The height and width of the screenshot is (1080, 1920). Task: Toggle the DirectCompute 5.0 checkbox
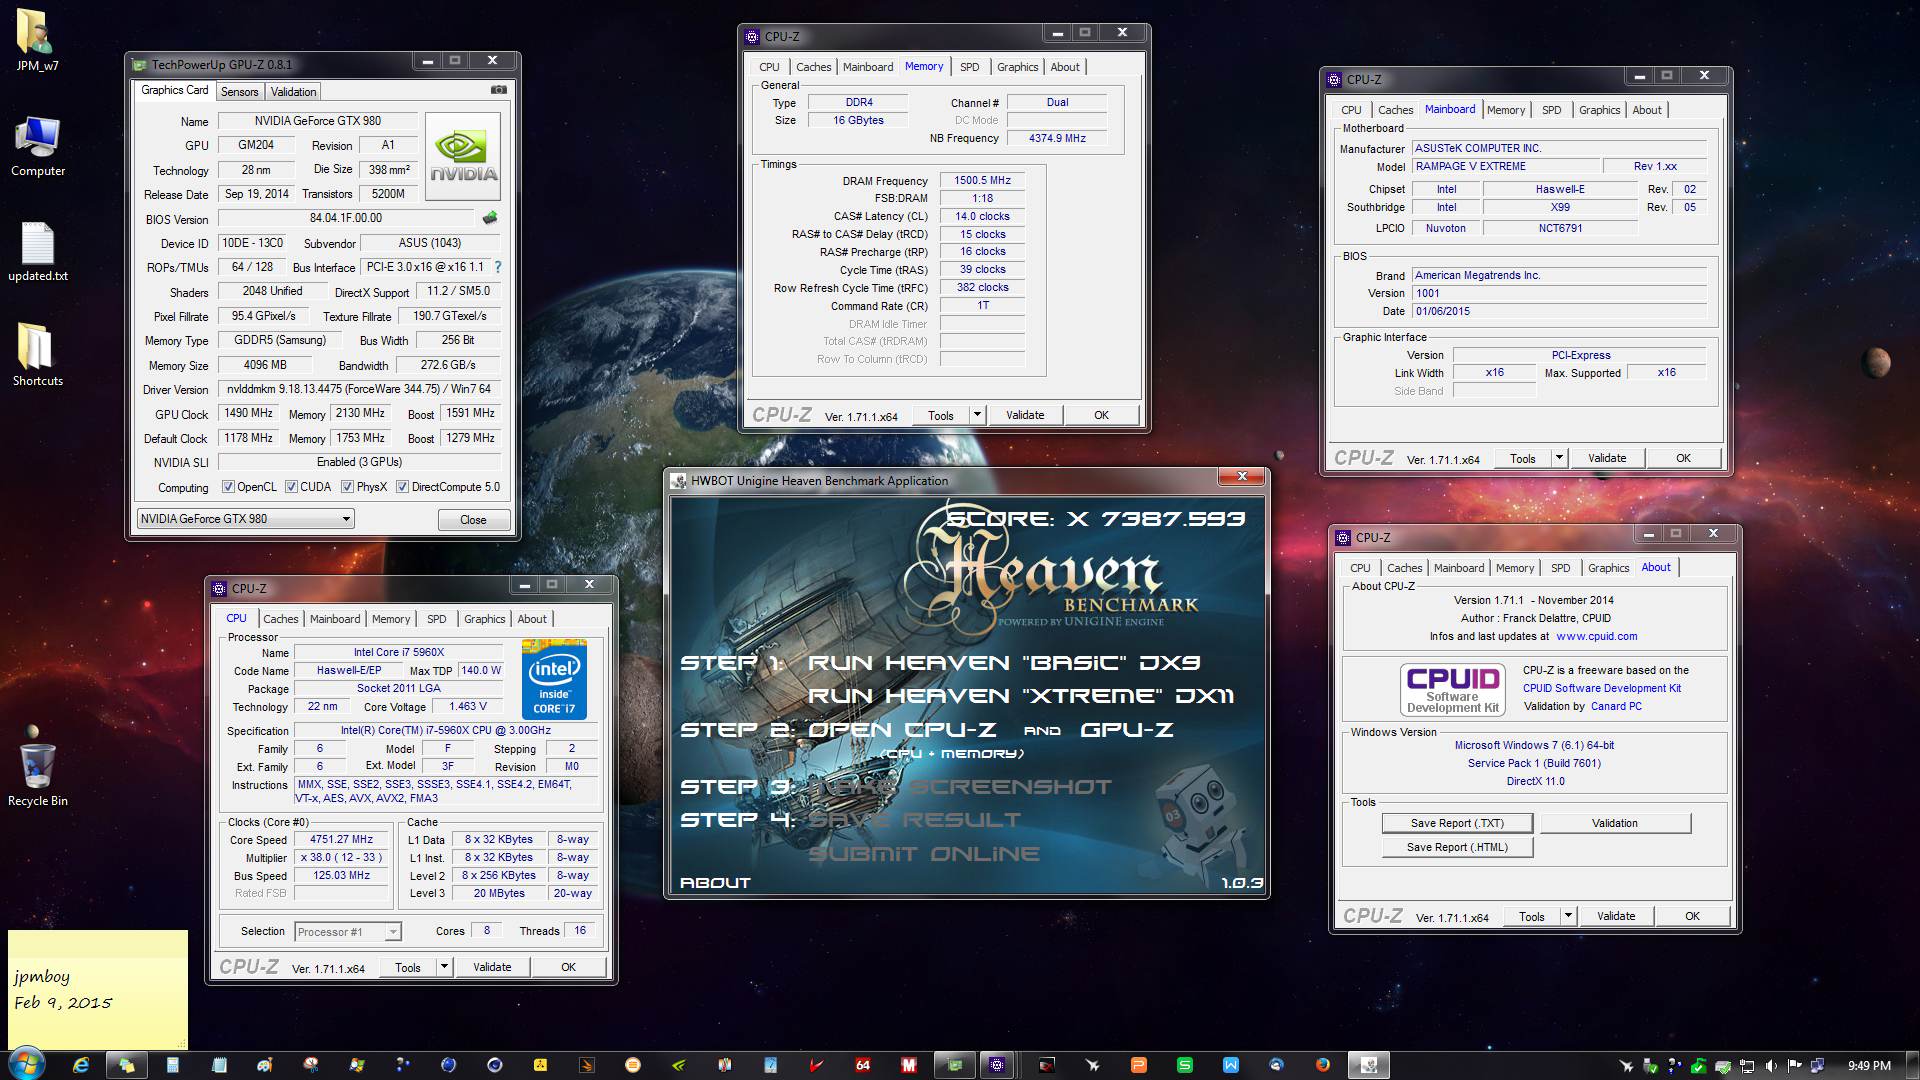click(x=402, y=487)
